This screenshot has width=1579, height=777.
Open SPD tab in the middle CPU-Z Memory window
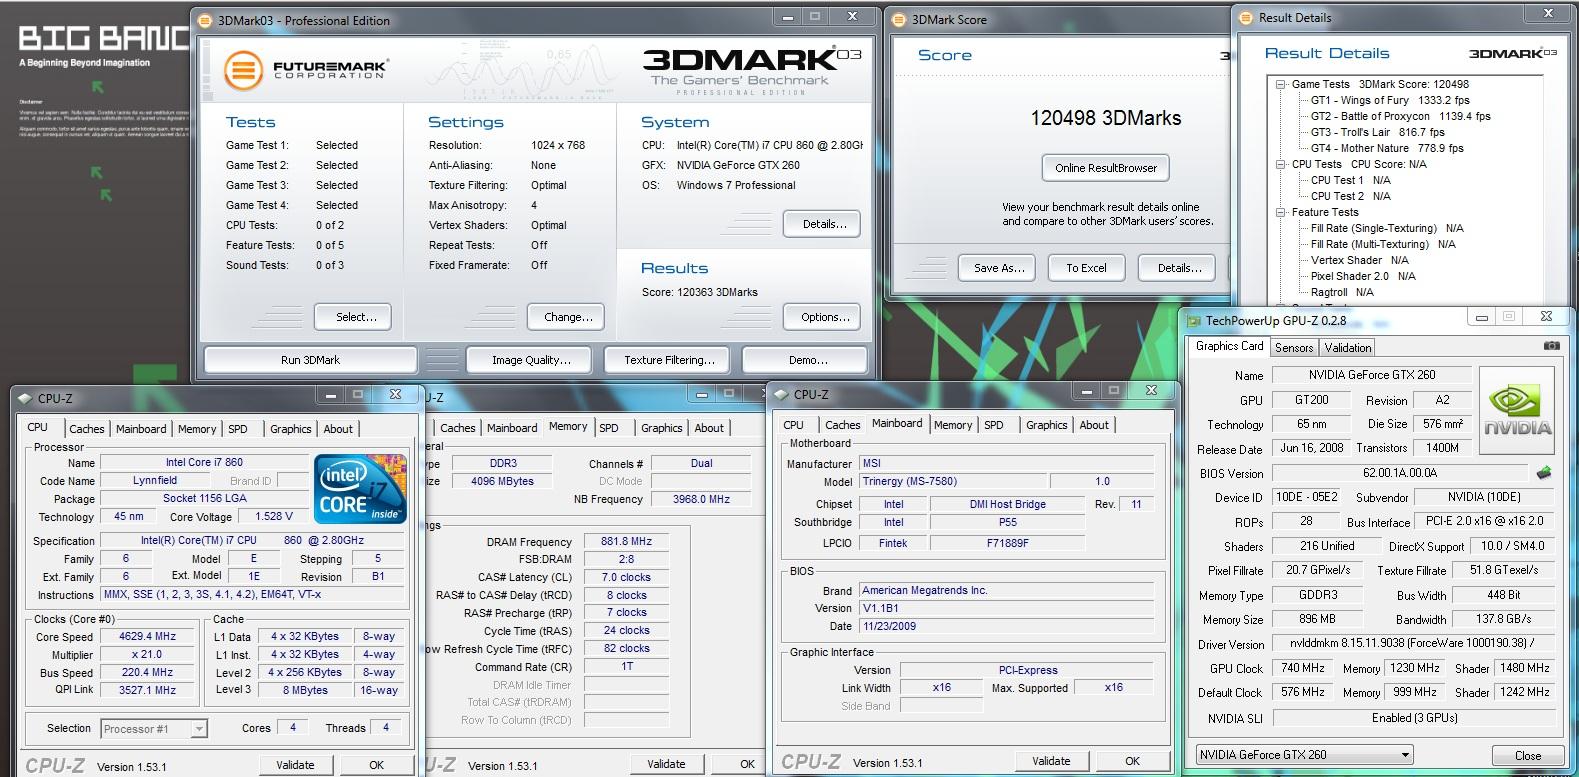point(609,428)
